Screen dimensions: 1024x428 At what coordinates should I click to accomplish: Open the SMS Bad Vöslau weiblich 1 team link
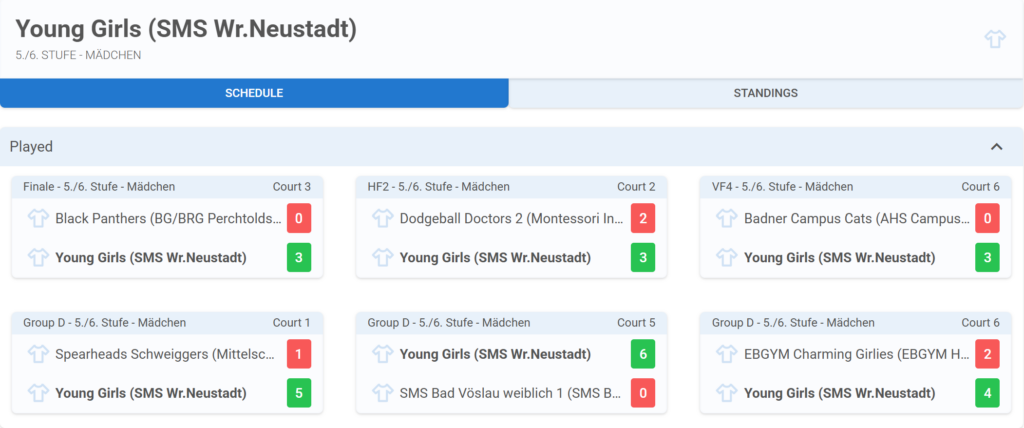[x=511, y=393]
